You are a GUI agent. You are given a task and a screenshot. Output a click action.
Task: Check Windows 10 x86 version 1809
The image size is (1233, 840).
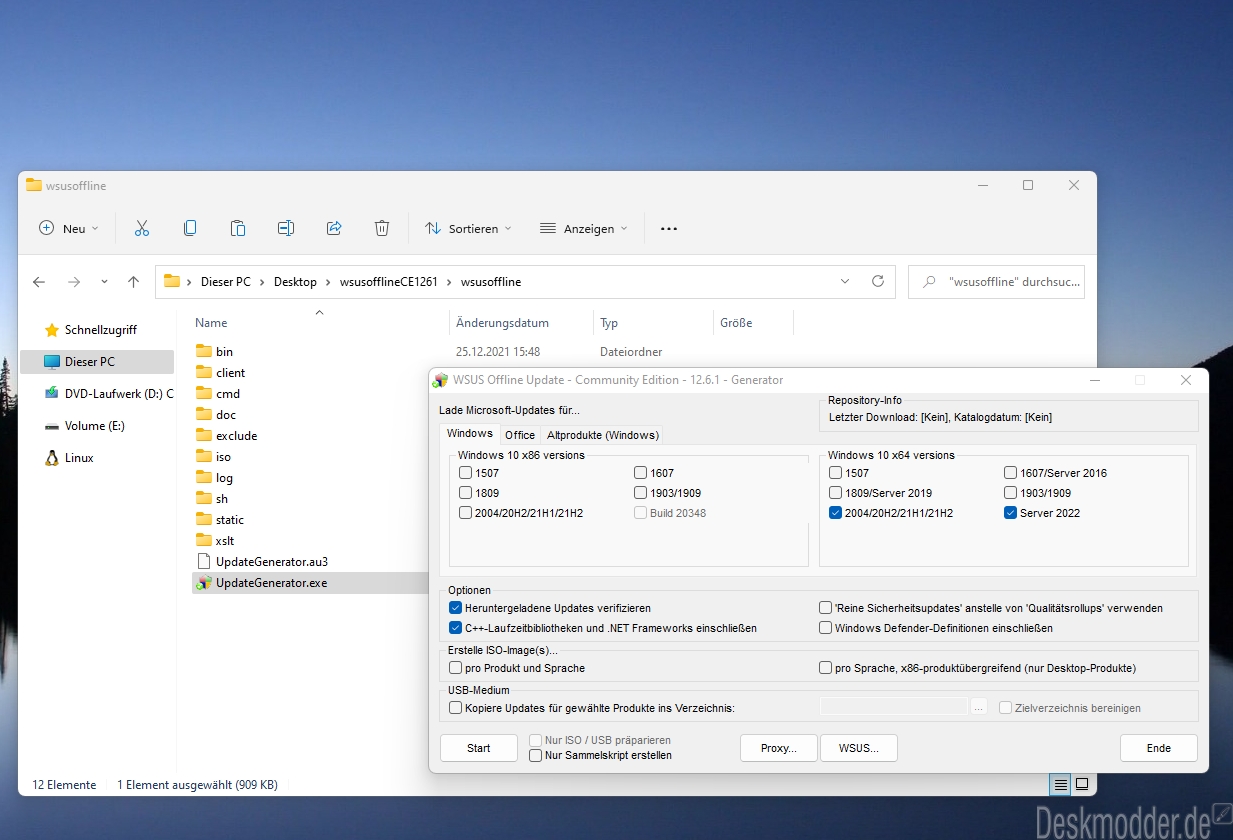point(466,493)
